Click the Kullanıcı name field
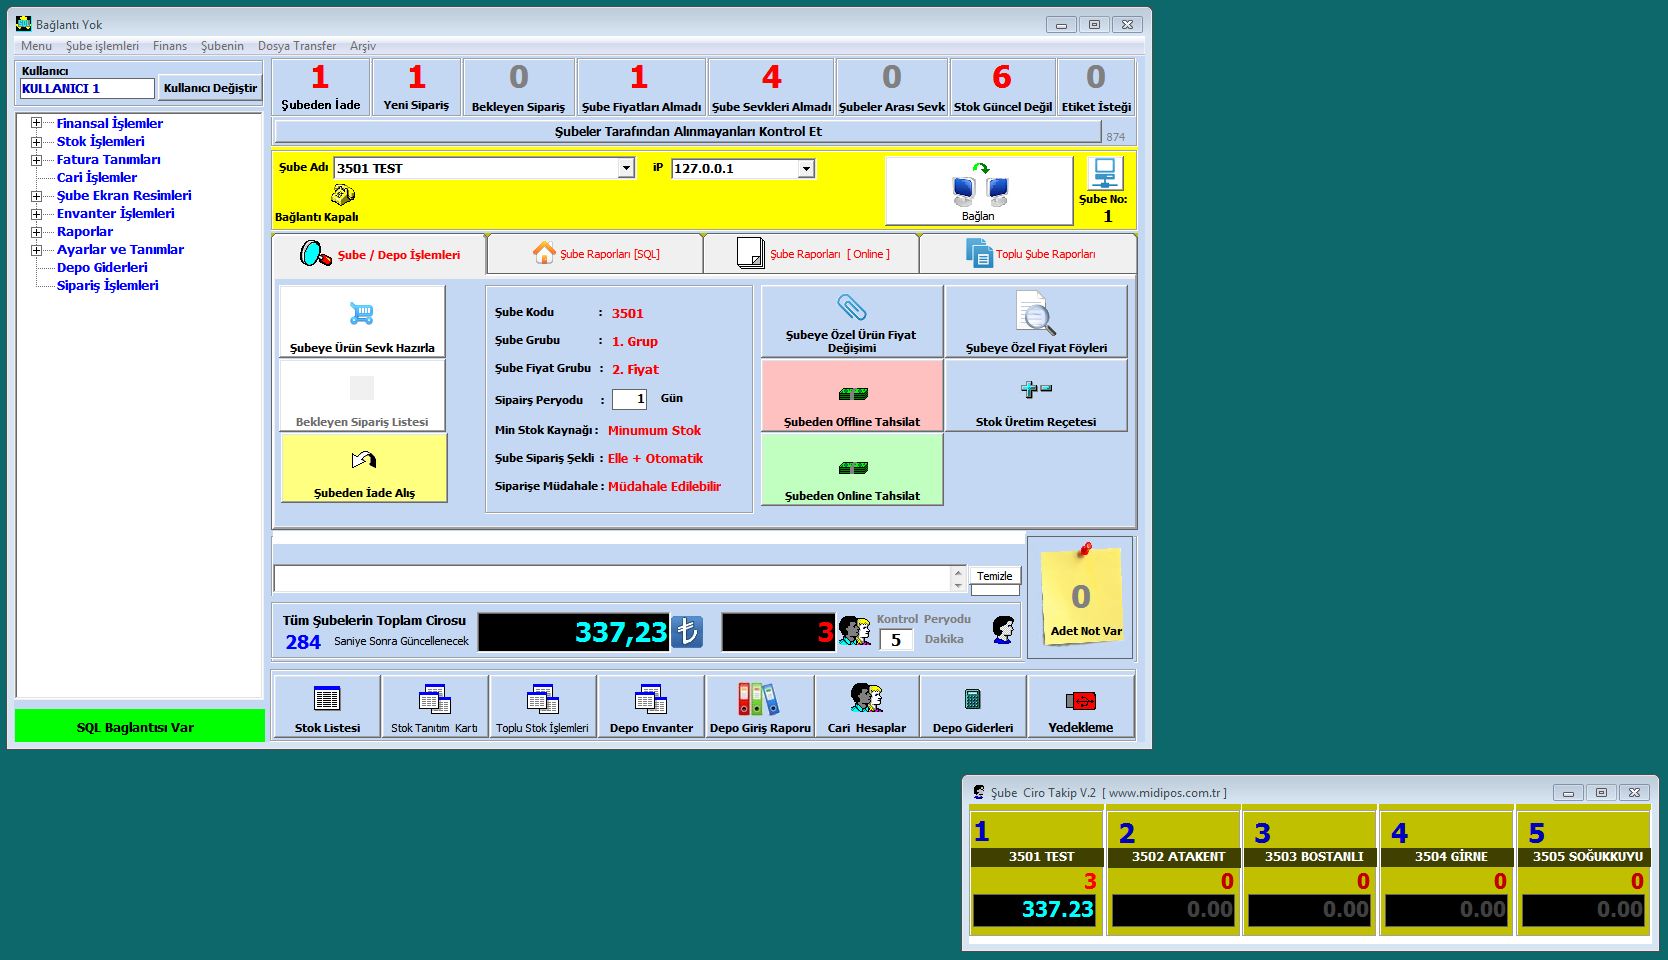Viewport: 1668px width, 960px height. pyautogui.click(x=87, y=88)
